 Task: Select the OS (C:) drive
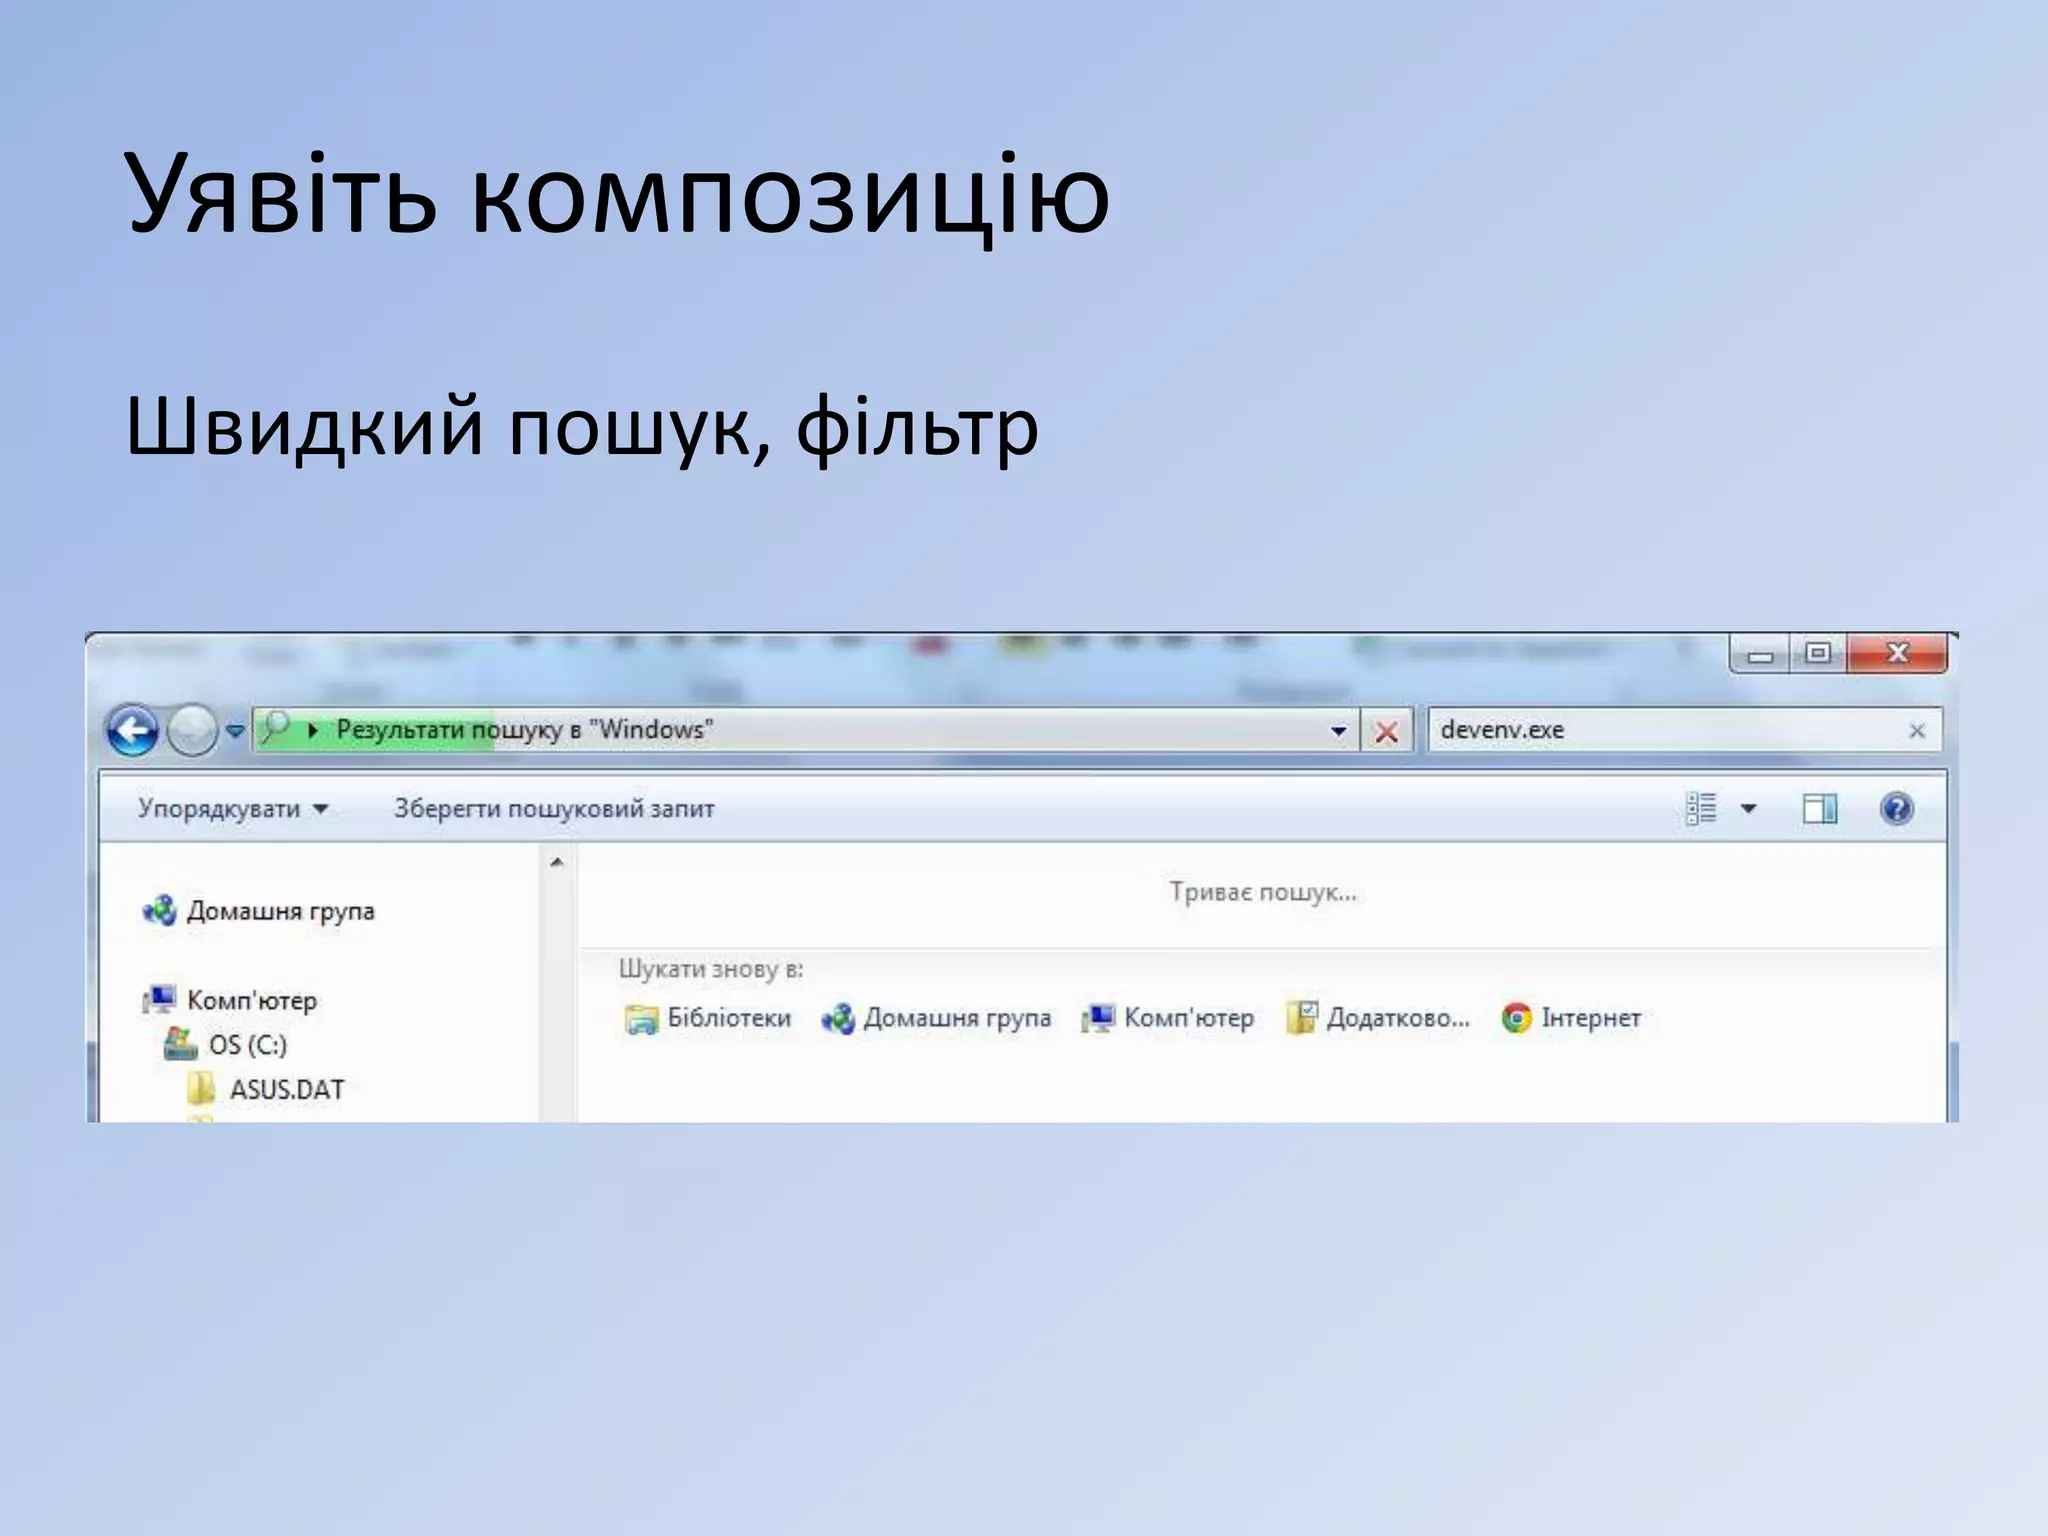coord(226,1044)
